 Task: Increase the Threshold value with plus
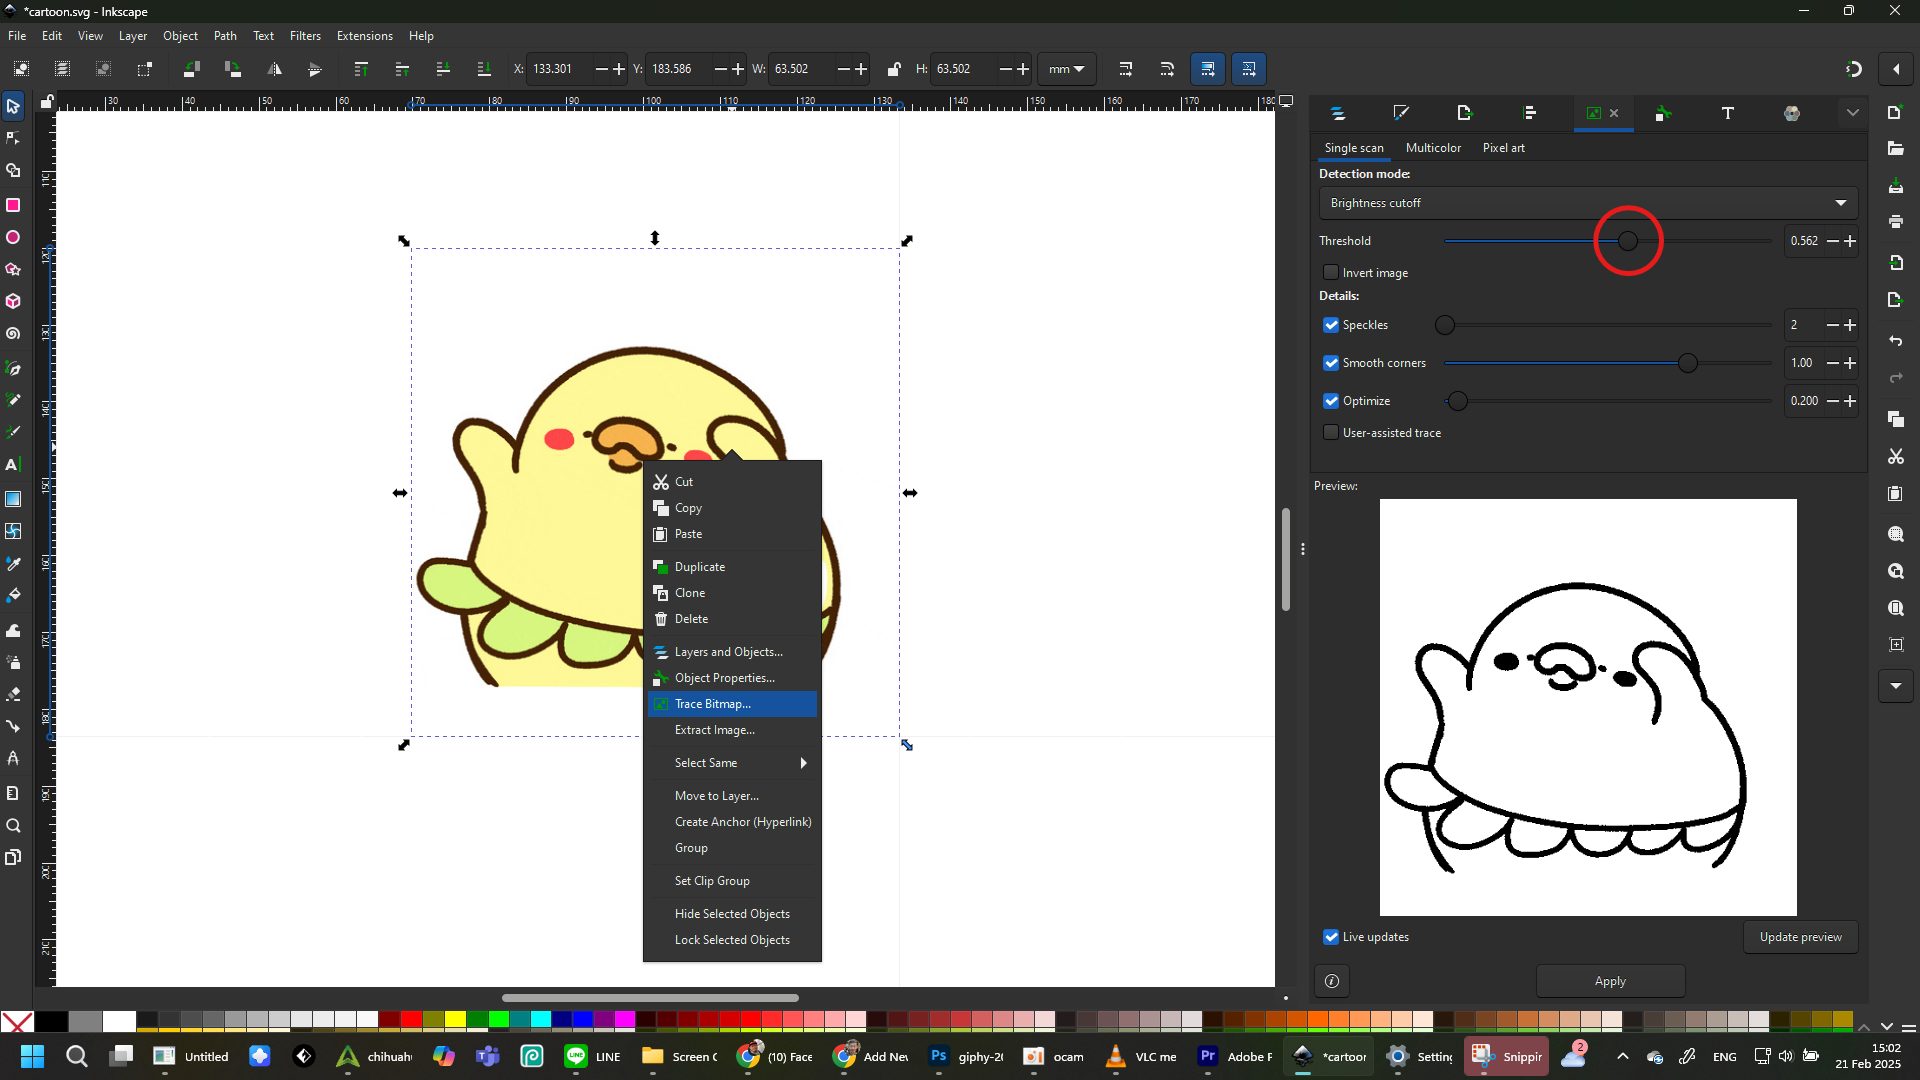click(1850, 241)
